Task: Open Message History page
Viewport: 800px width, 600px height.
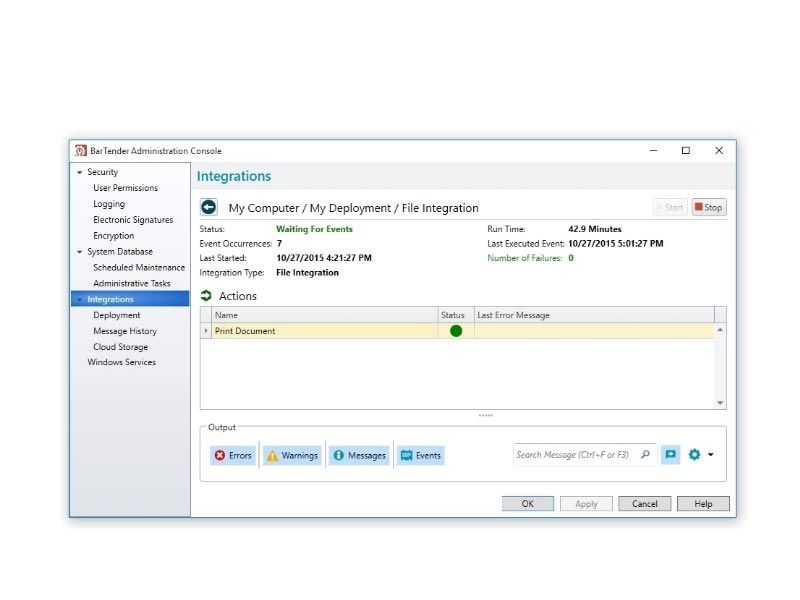Action: [x=125, y=331]
